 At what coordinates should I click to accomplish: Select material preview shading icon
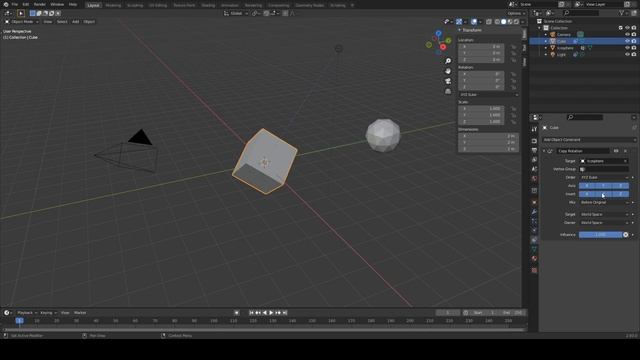tap(510, 22)
